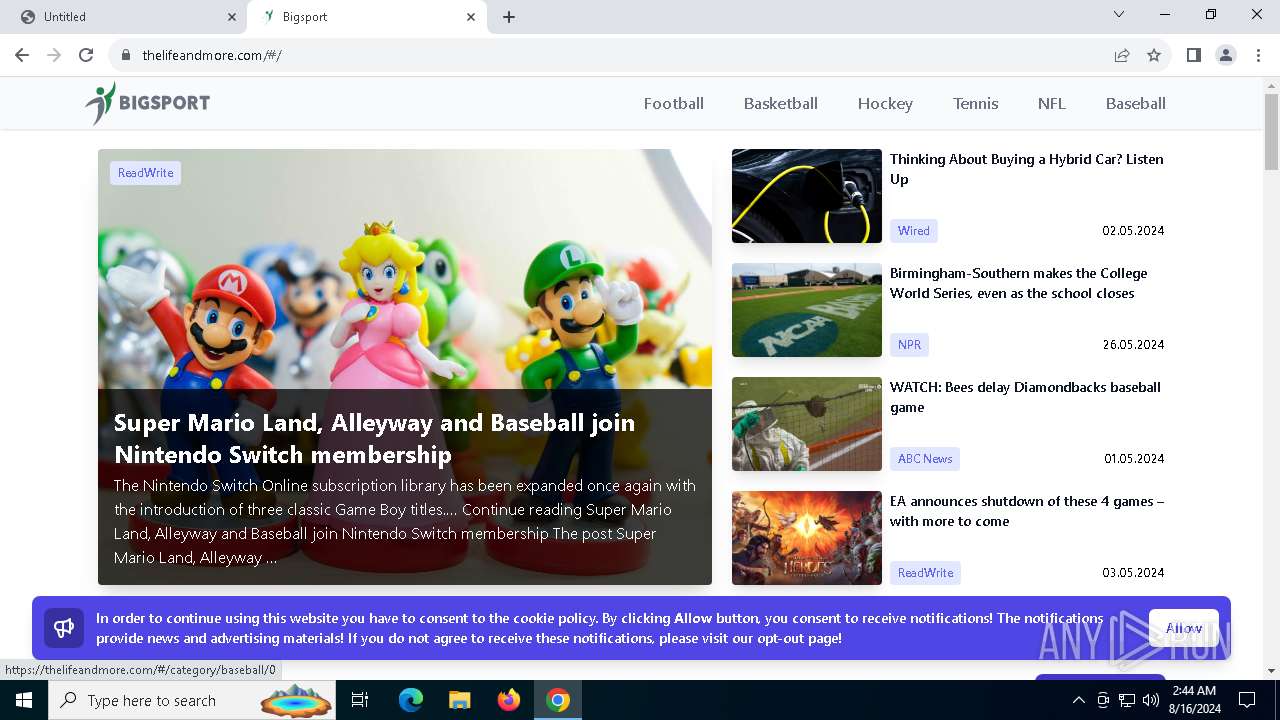This screenshot has width=1280, height=720.
Task: Open the NFL category
Action: (1052, 103)
